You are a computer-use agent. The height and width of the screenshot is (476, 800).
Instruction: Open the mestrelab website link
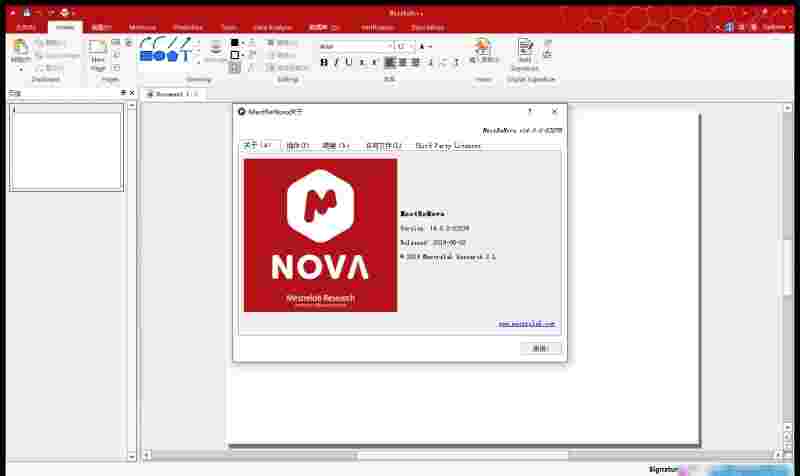pos(527,324)
